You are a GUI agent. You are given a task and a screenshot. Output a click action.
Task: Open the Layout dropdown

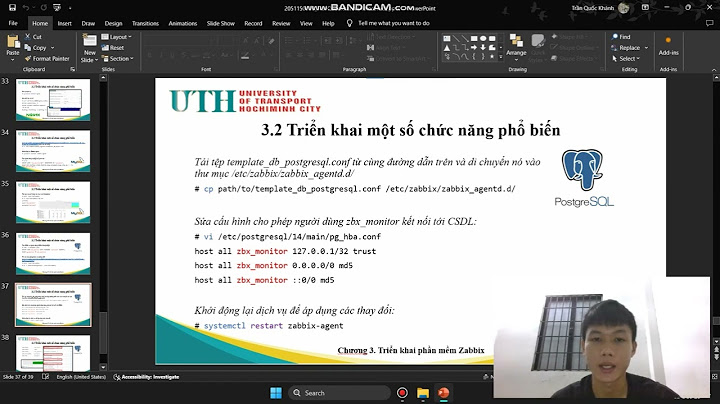[x=117, y=37]
